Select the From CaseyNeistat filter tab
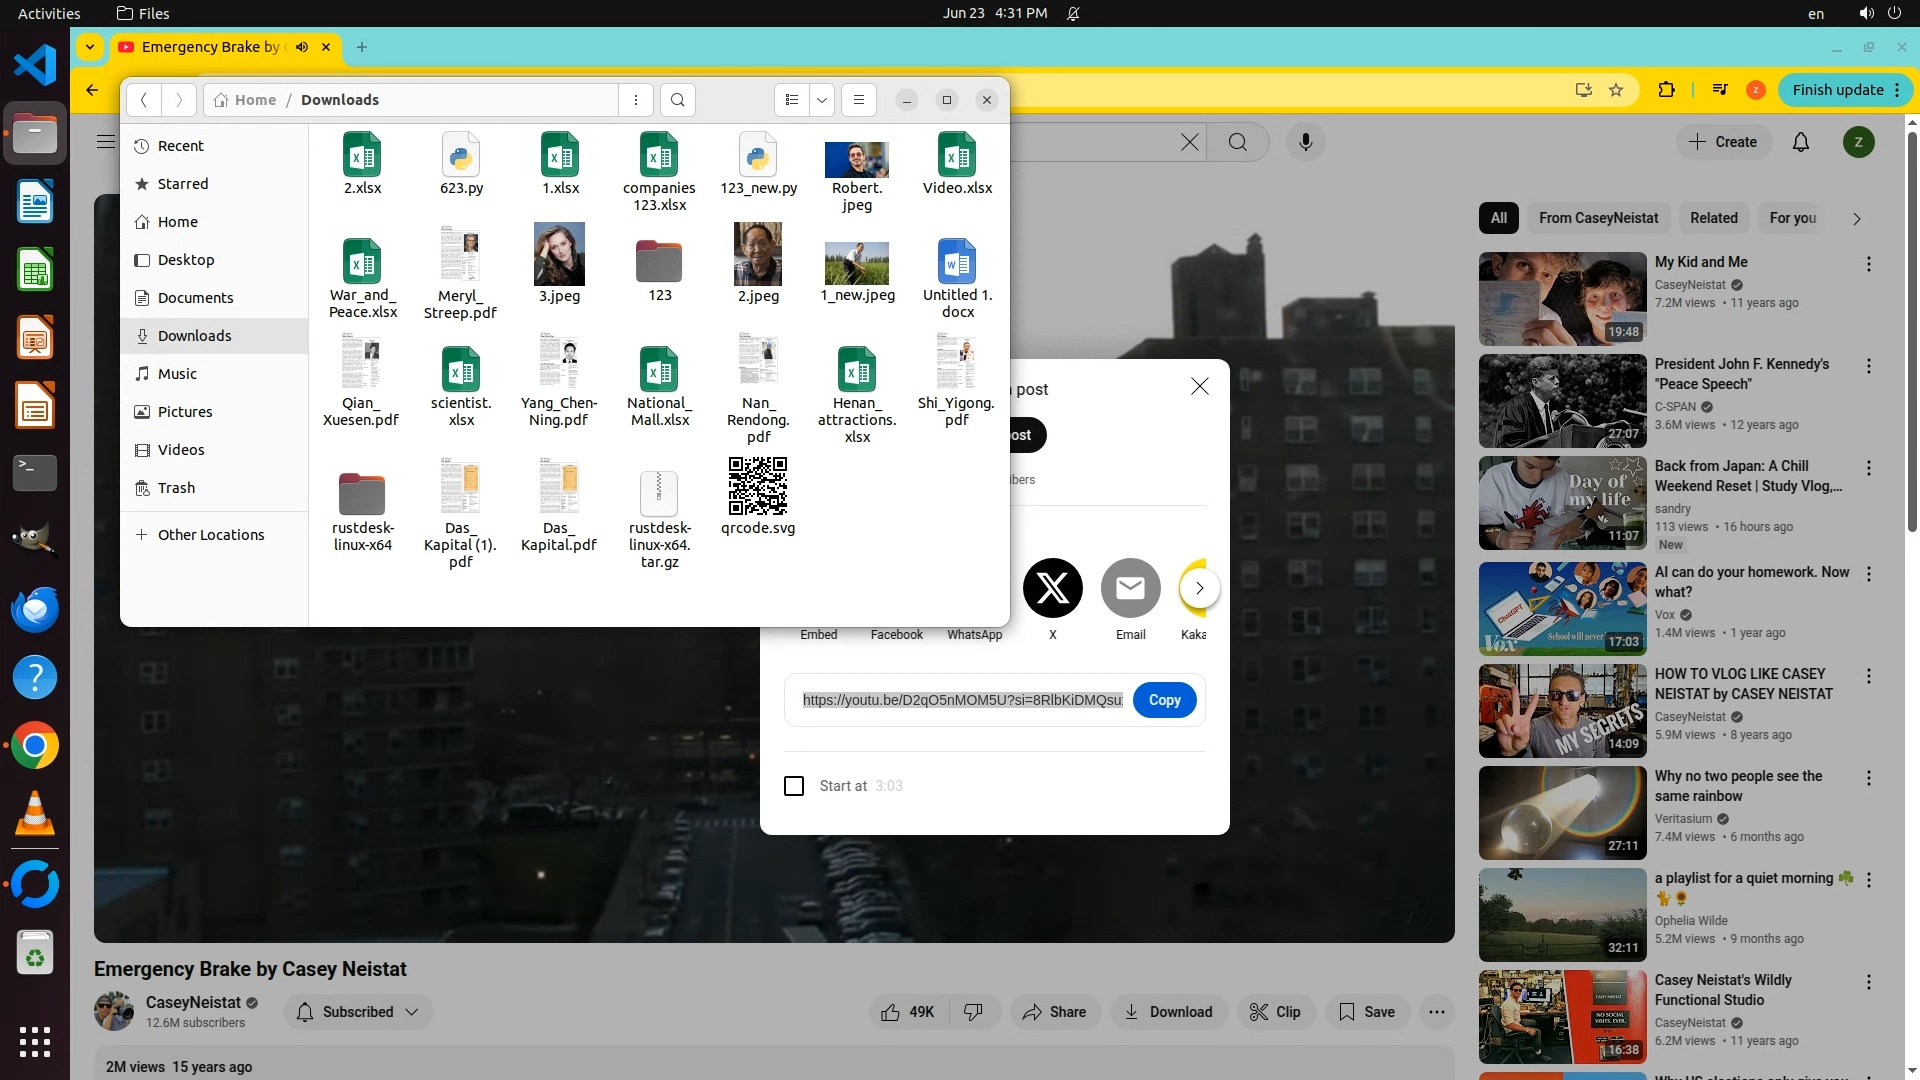The image size is (1920, 1080). 1598,218
